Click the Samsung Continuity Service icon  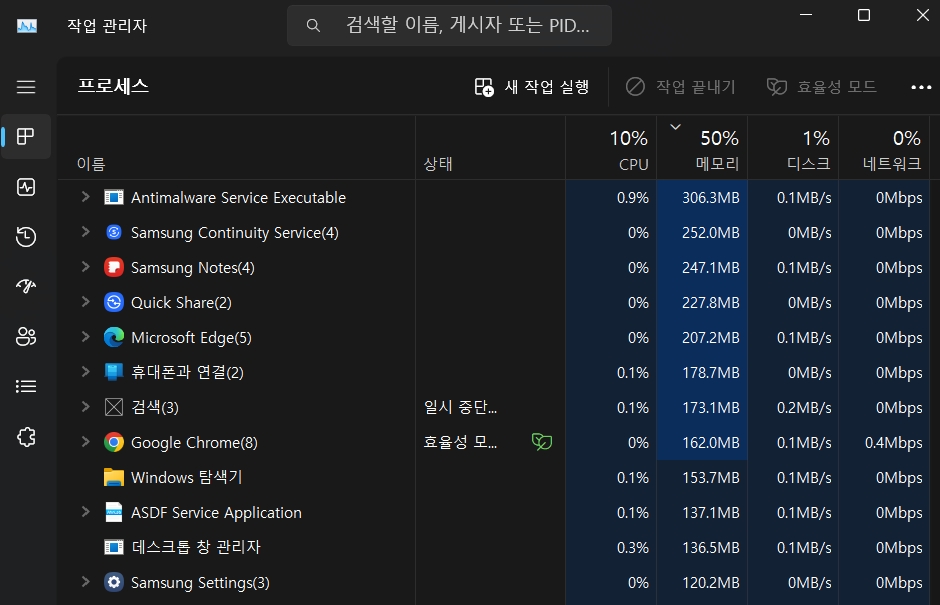click(114, 232)
